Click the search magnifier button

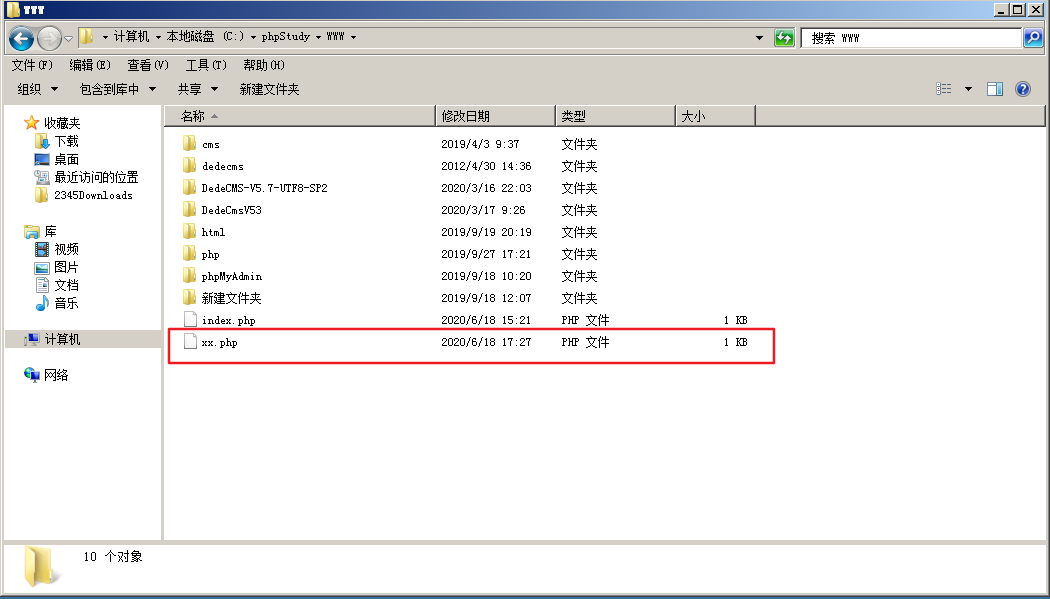[x=1033, y=37]
